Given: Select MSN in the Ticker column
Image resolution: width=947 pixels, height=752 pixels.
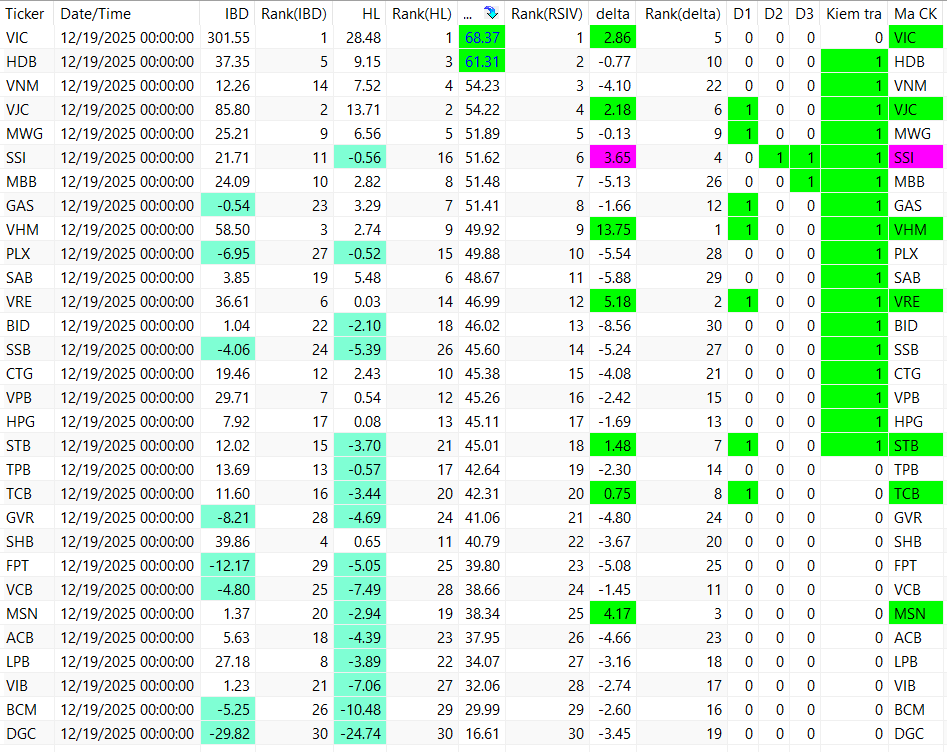Looking at the screenshot, I should click(x=22, y=614).
